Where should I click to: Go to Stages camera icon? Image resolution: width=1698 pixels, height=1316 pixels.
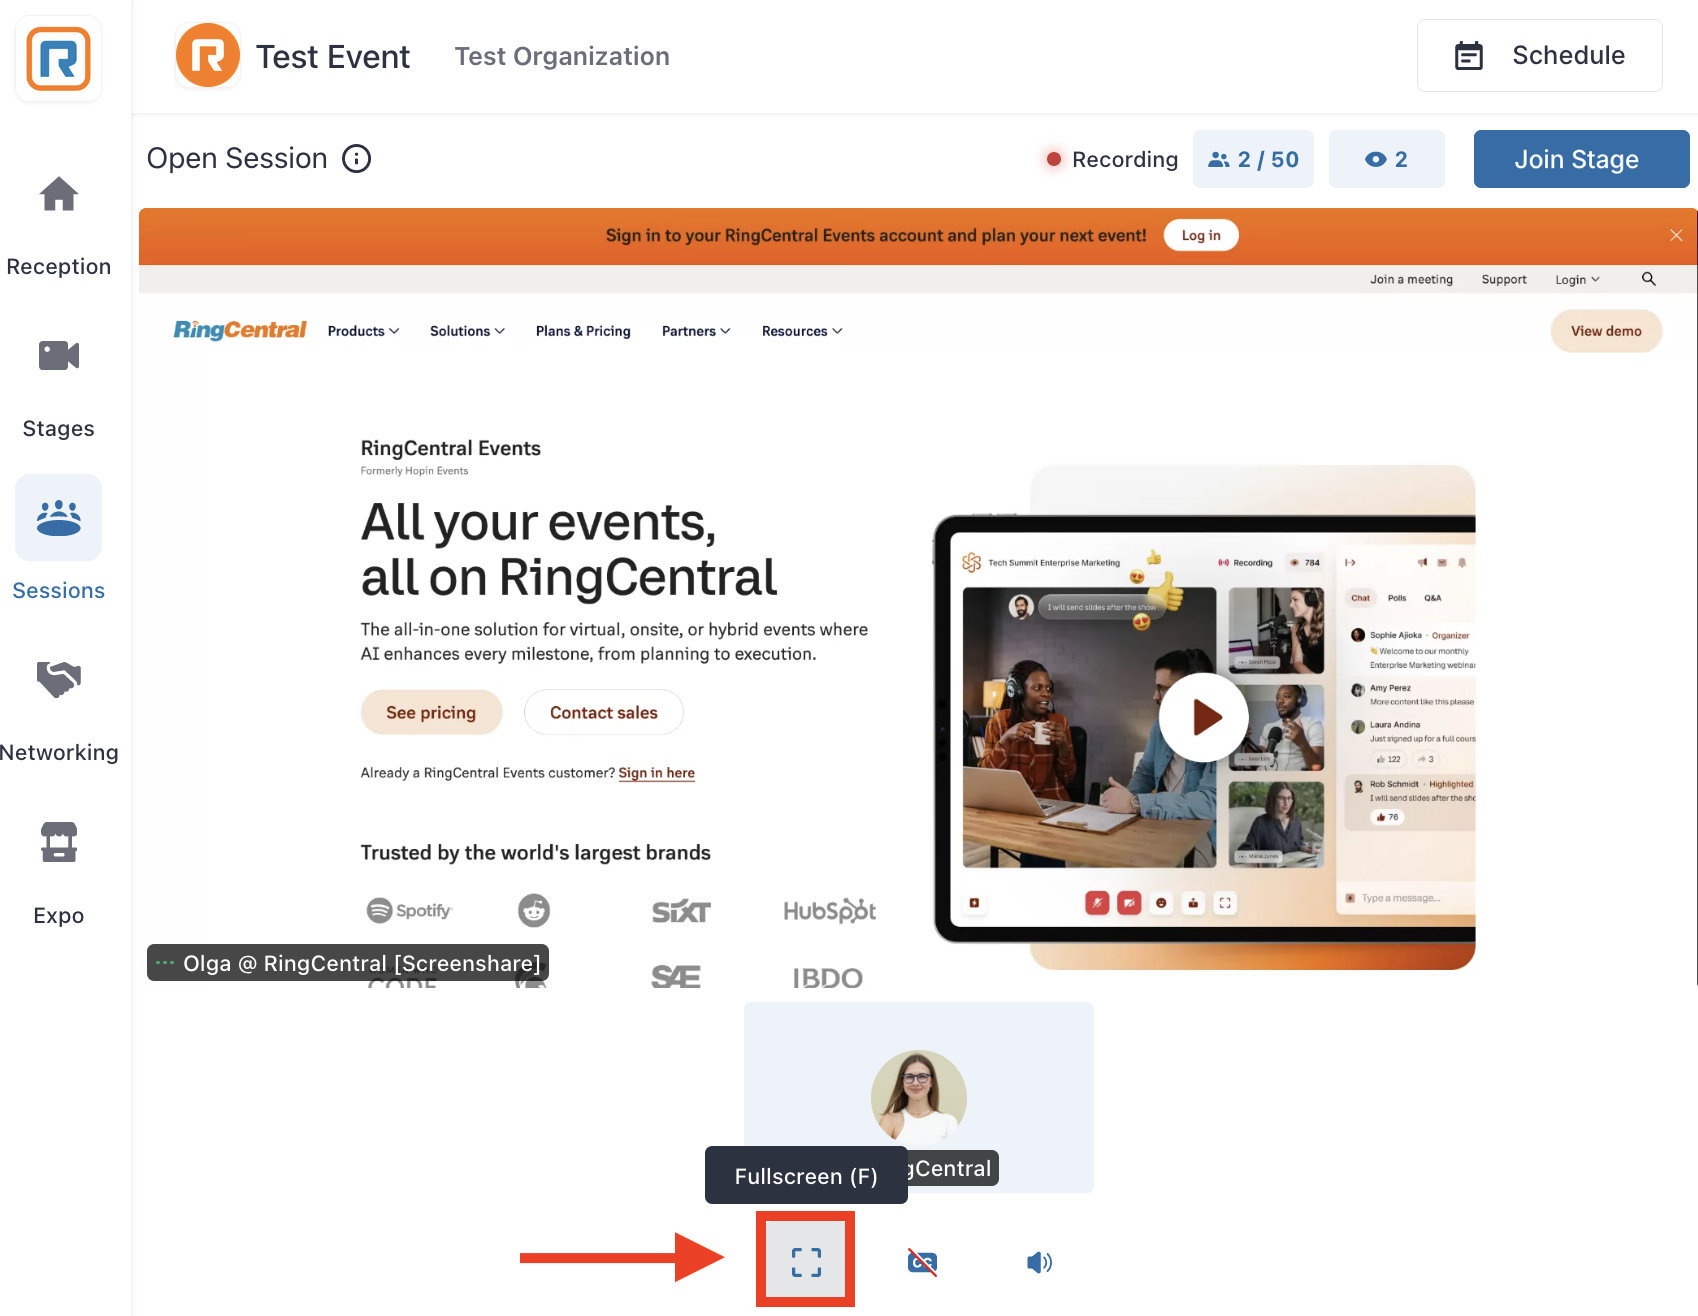click(59, 355)
